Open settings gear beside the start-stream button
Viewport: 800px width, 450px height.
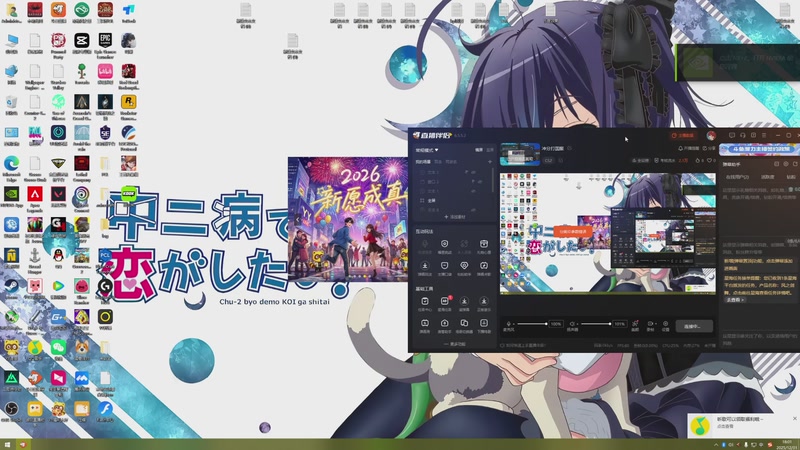click(665, 325)
